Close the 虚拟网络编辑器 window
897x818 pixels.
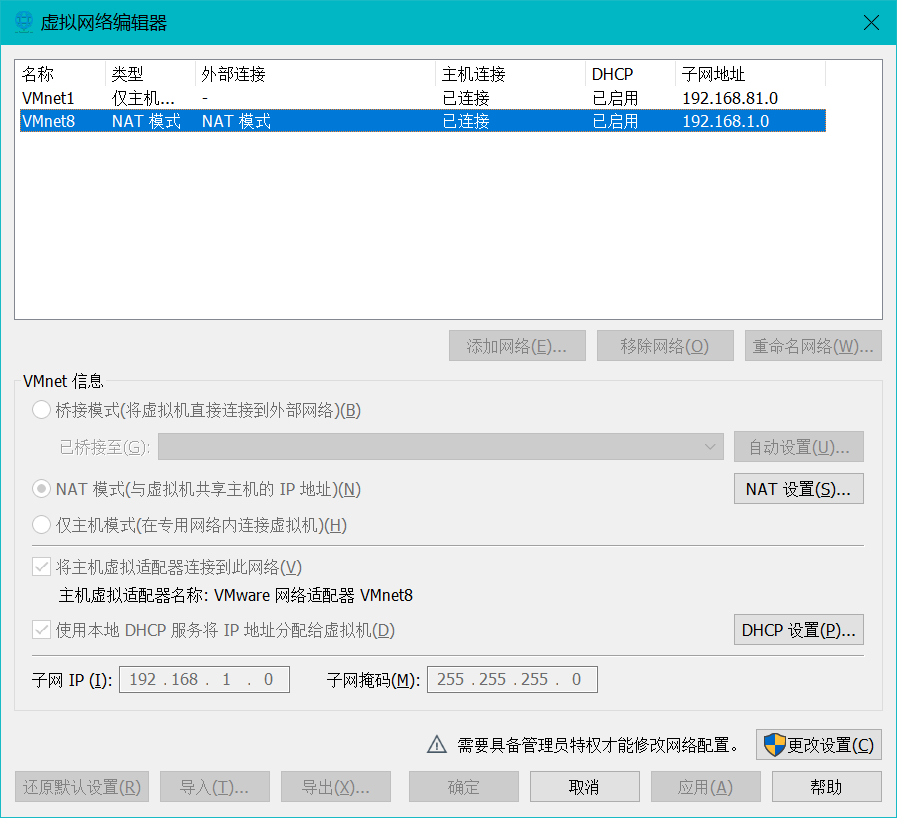(x=871, y=22)
